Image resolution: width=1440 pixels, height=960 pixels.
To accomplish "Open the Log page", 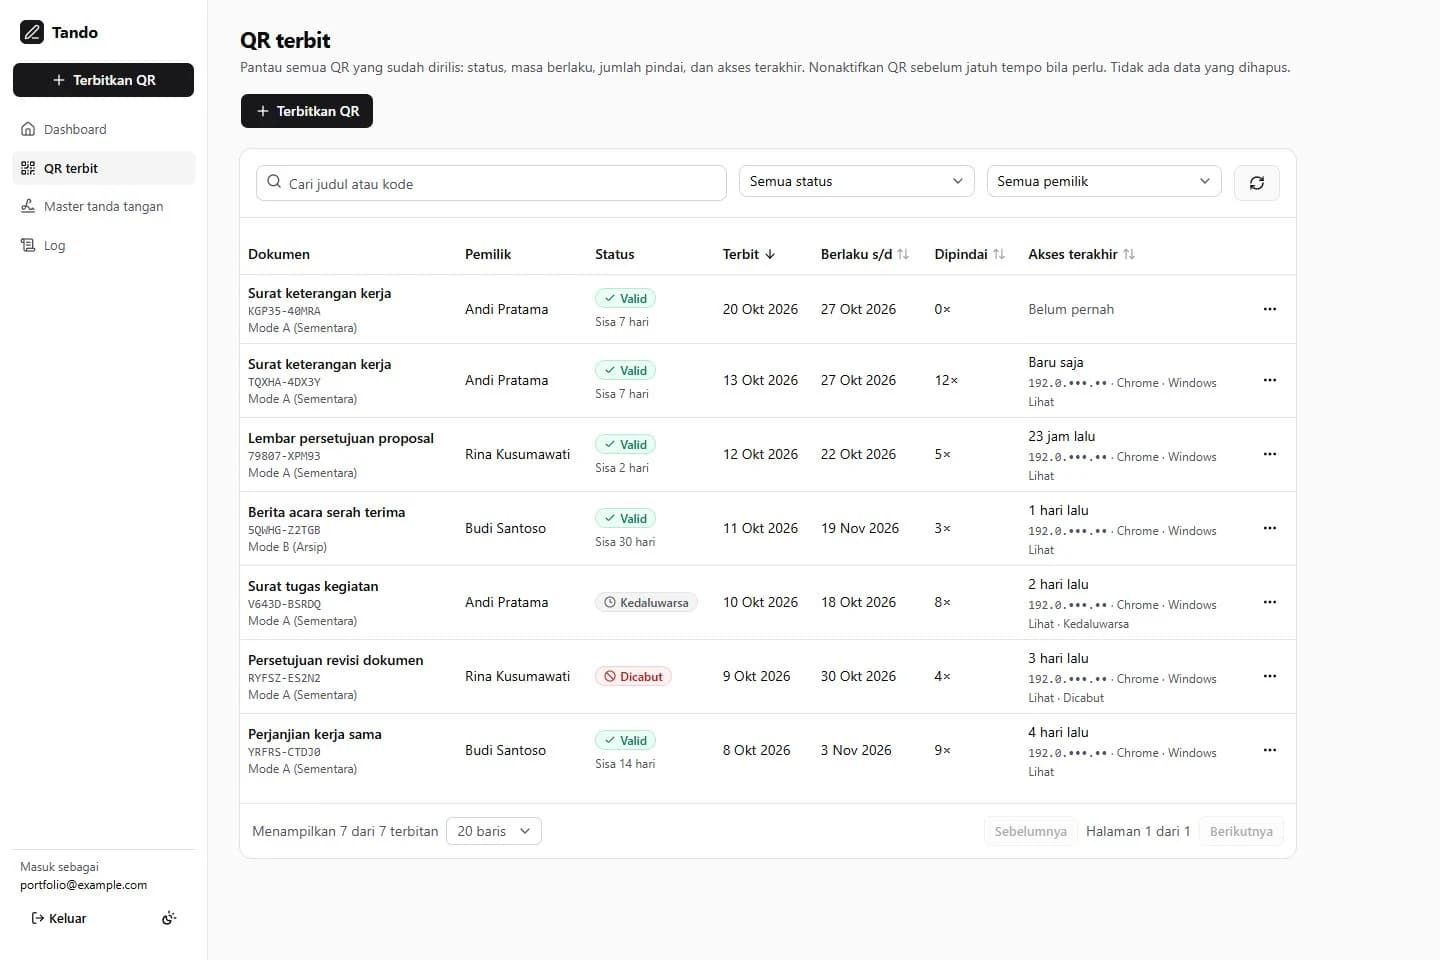I will pyautogui.click(x=103, y=245).
